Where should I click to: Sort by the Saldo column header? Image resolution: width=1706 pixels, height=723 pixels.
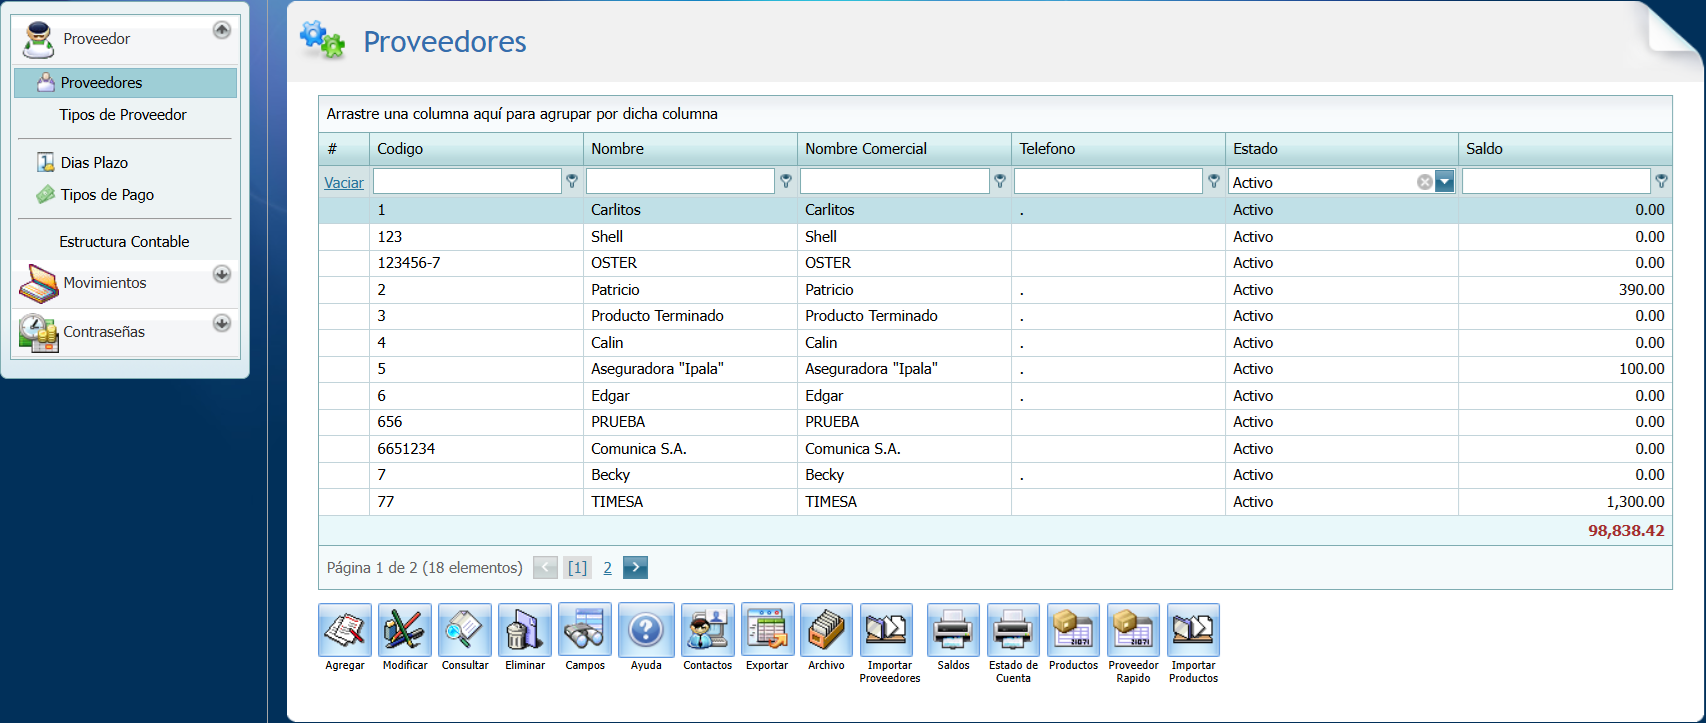click(1484, 149)
